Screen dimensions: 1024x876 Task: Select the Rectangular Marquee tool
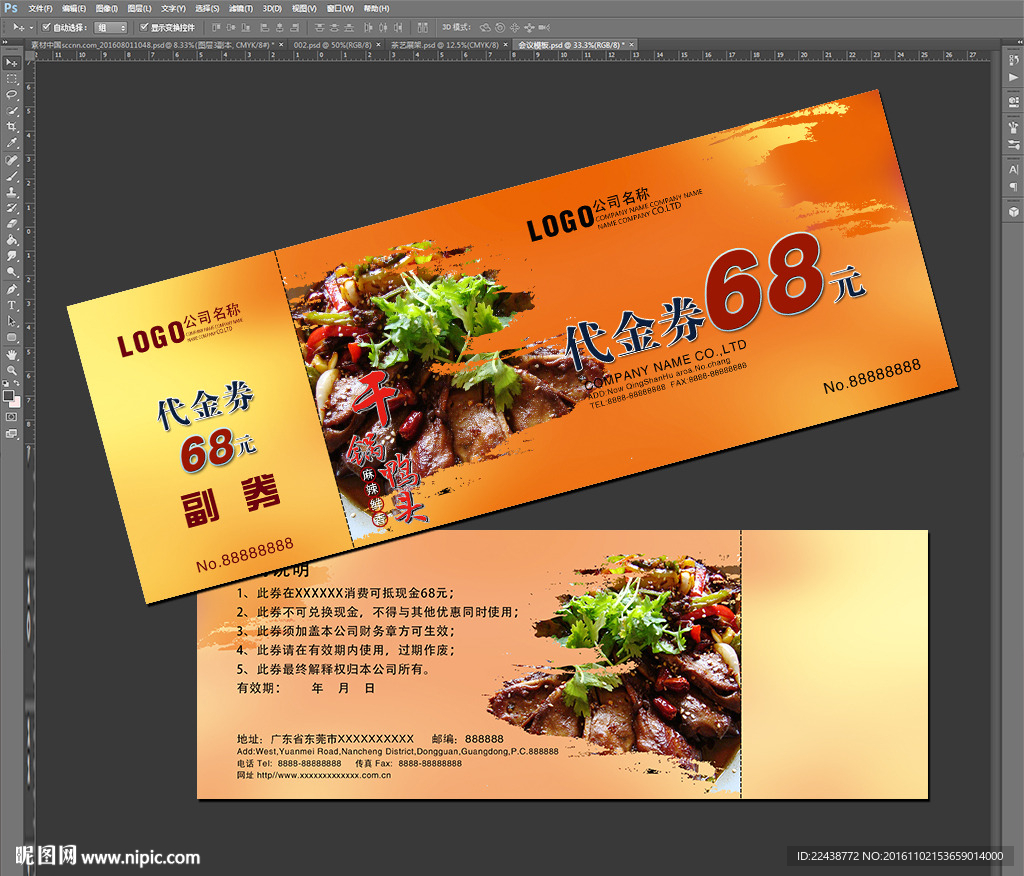[12, 79]
